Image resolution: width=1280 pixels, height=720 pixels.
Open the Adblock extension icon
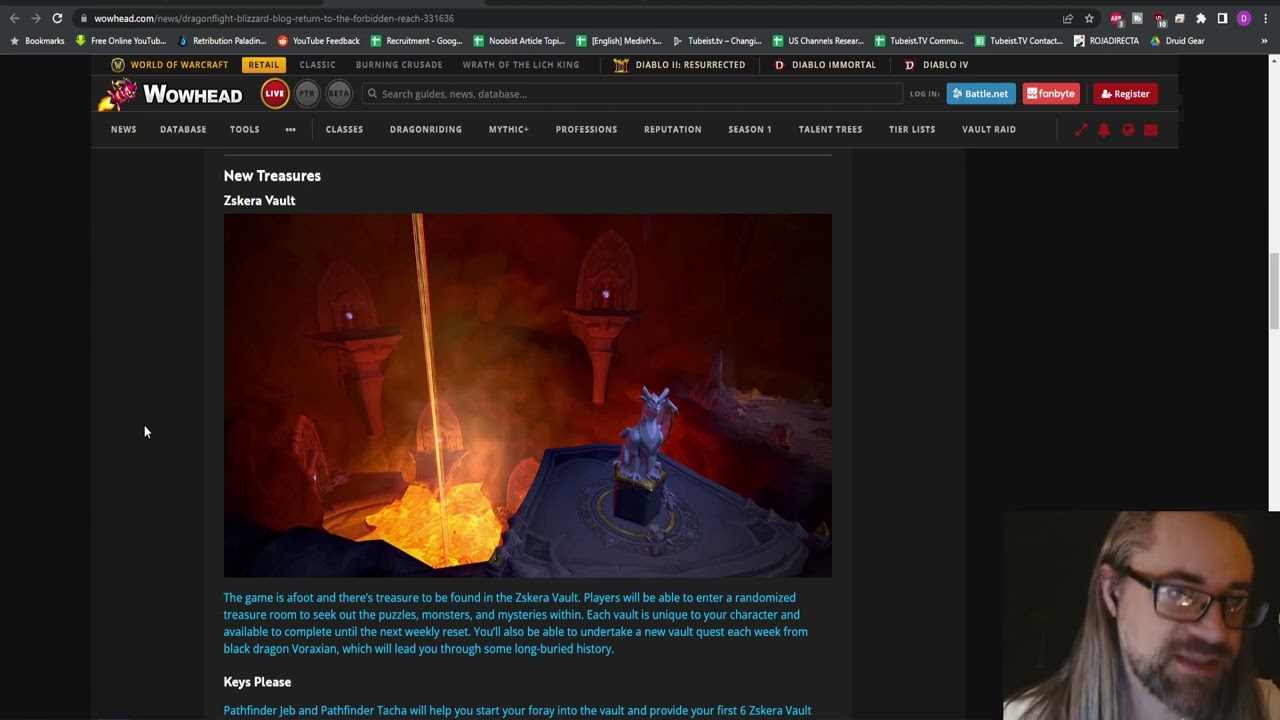1116,18
